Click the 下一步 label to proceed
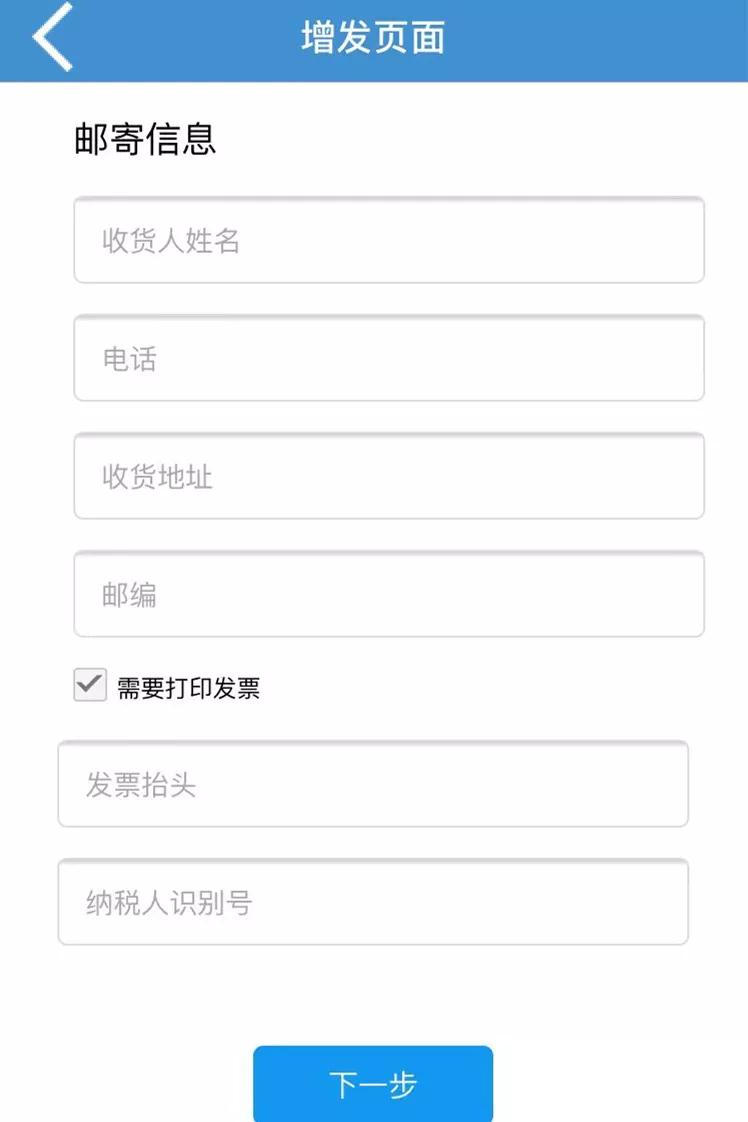748x1122 pixels. [372, 1085]
